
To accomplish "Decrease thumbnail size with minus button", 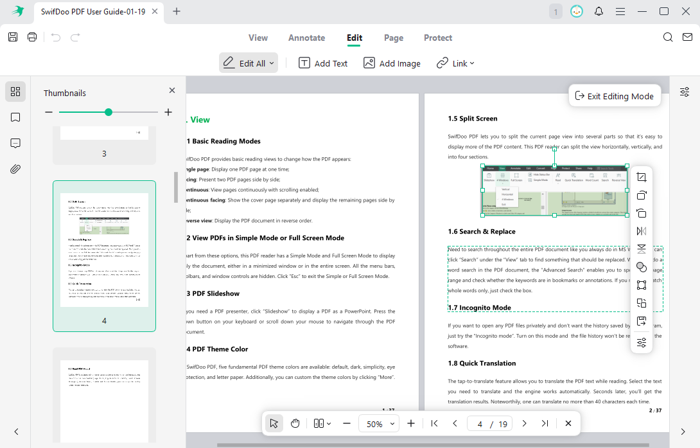I will (x=49, y=112).
